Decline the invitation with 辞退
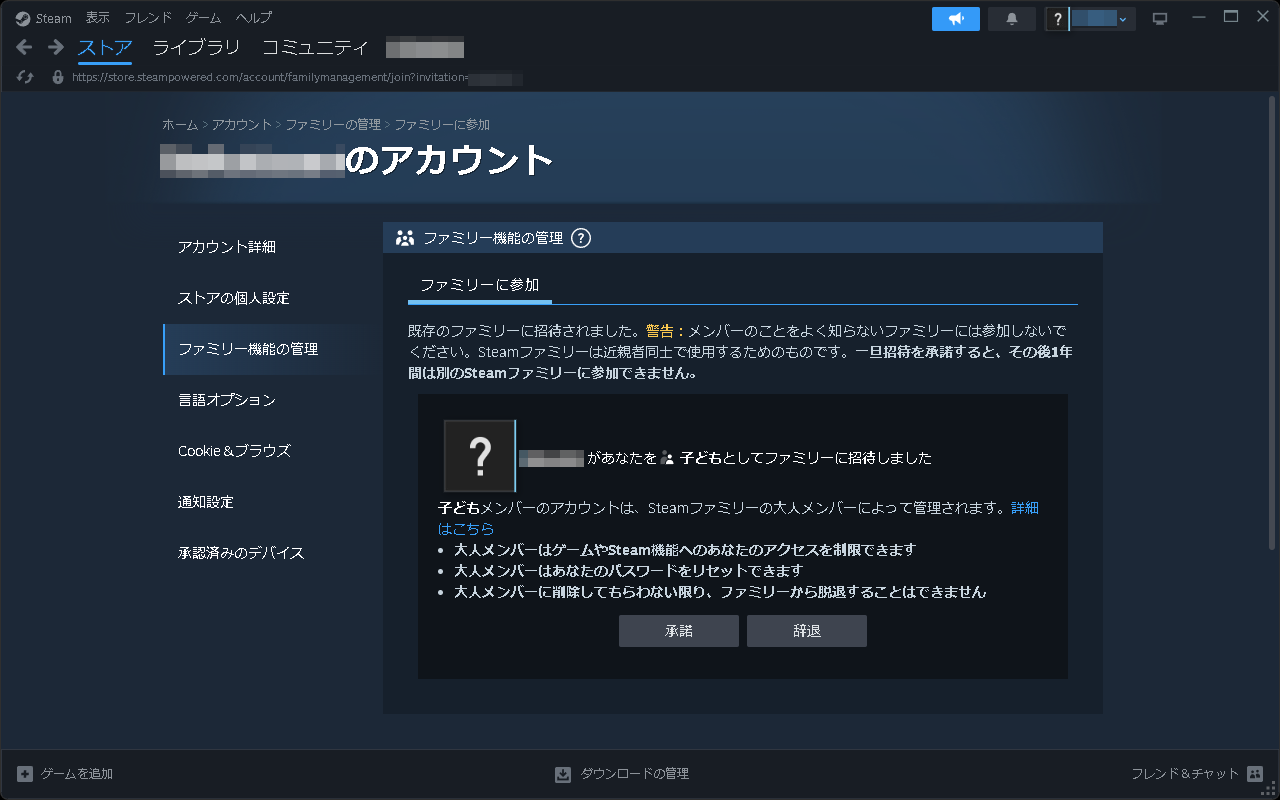Screen dimensions: 1280x800 pyautogui.click(x=806, y=630)
